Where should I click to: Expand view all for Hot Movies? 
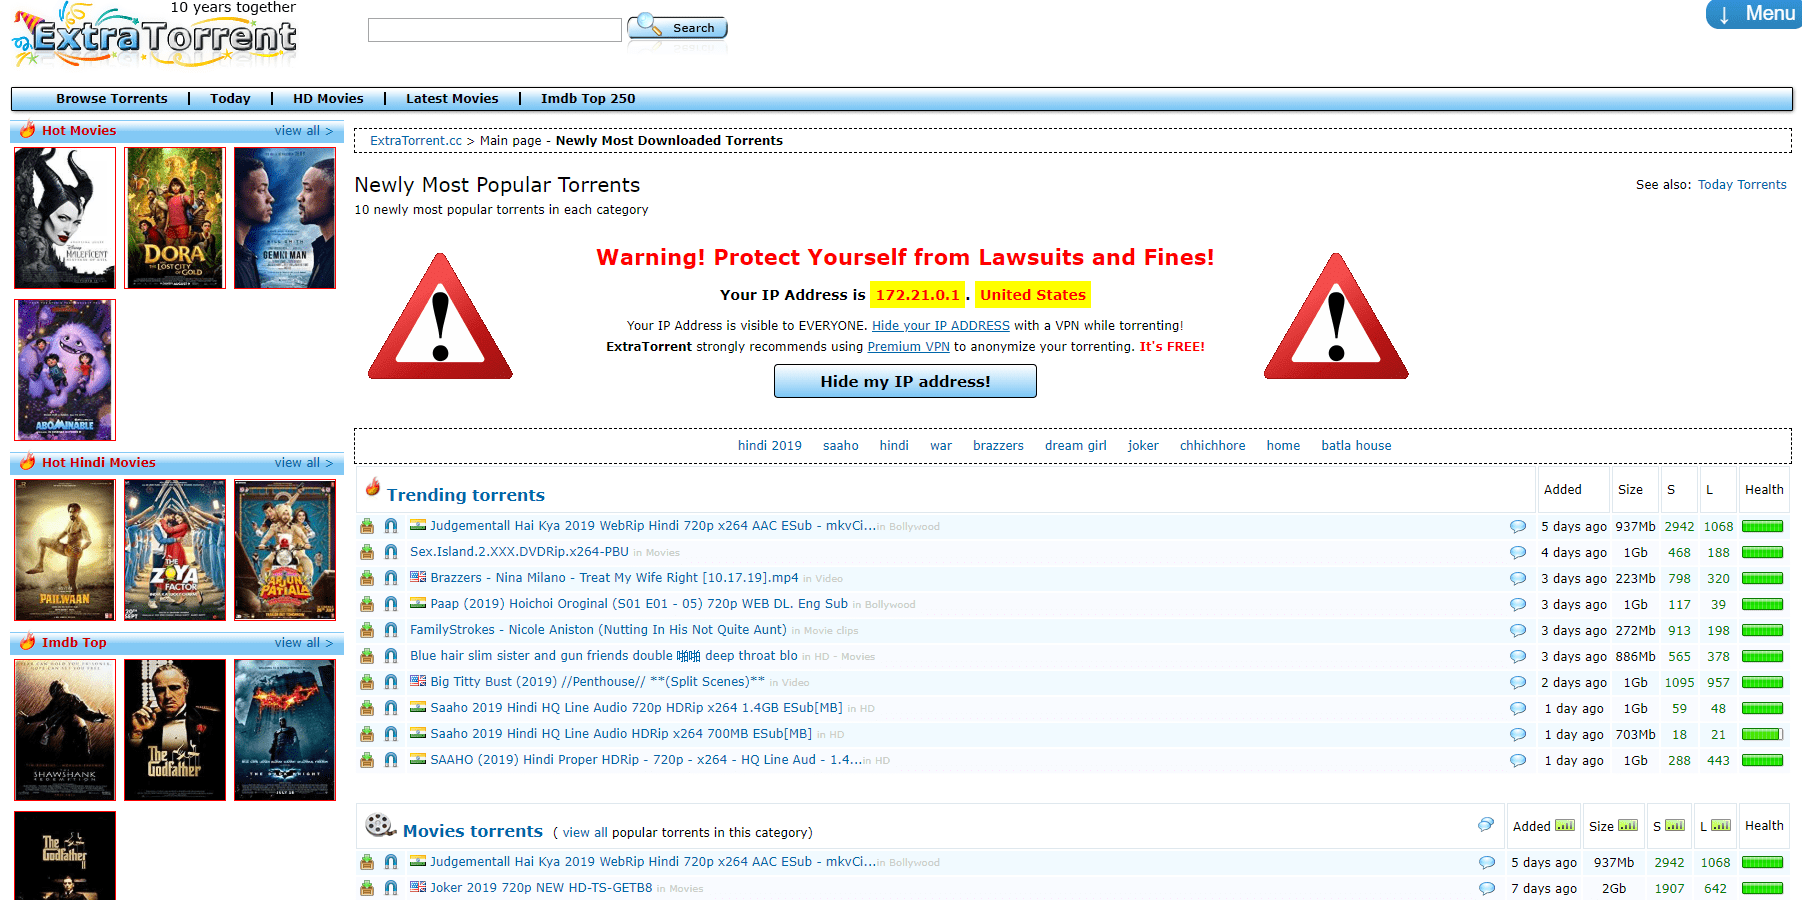click(303, 131)
